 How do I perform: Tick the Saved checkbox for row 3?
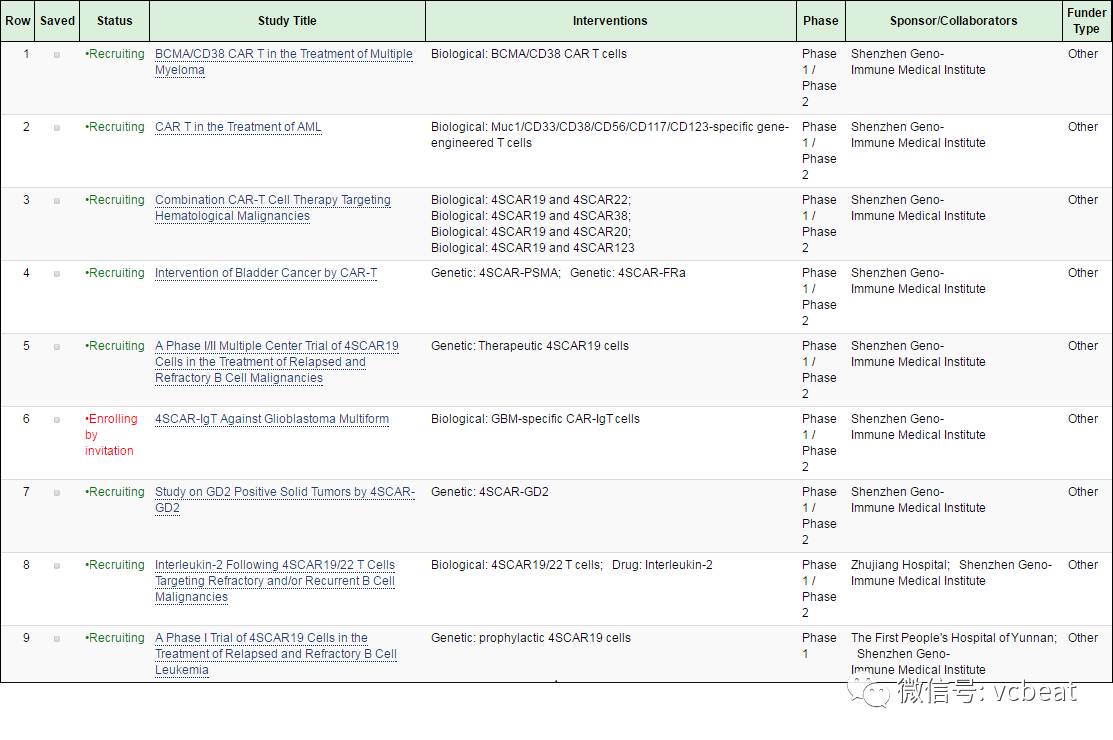click(x=57, y=201)
